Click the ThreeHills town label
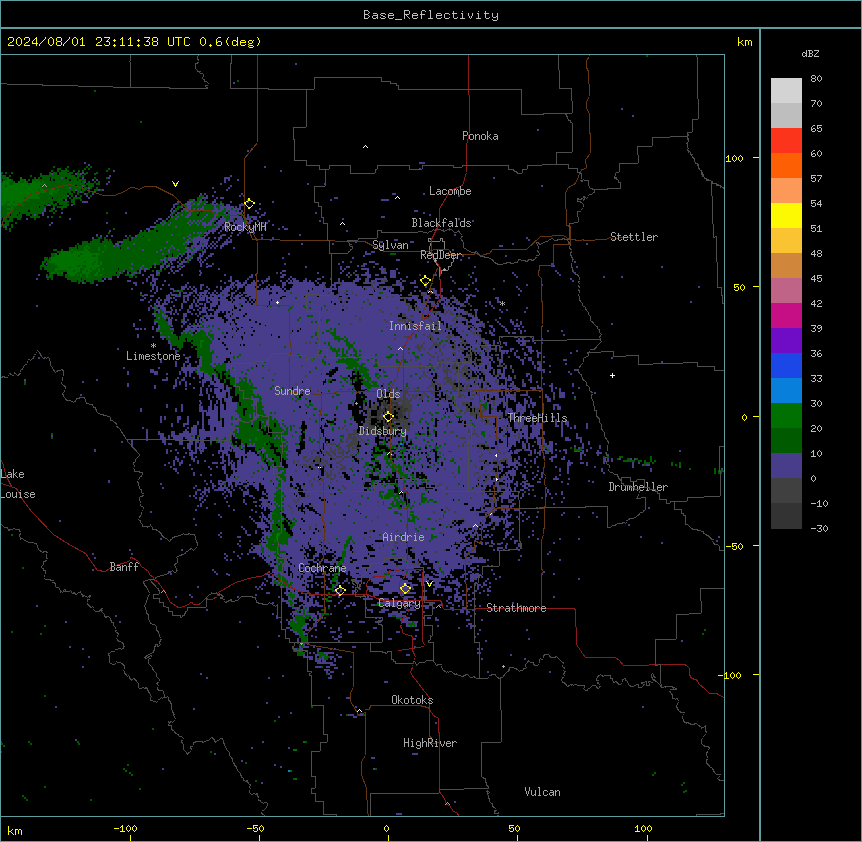 point(537,418)
